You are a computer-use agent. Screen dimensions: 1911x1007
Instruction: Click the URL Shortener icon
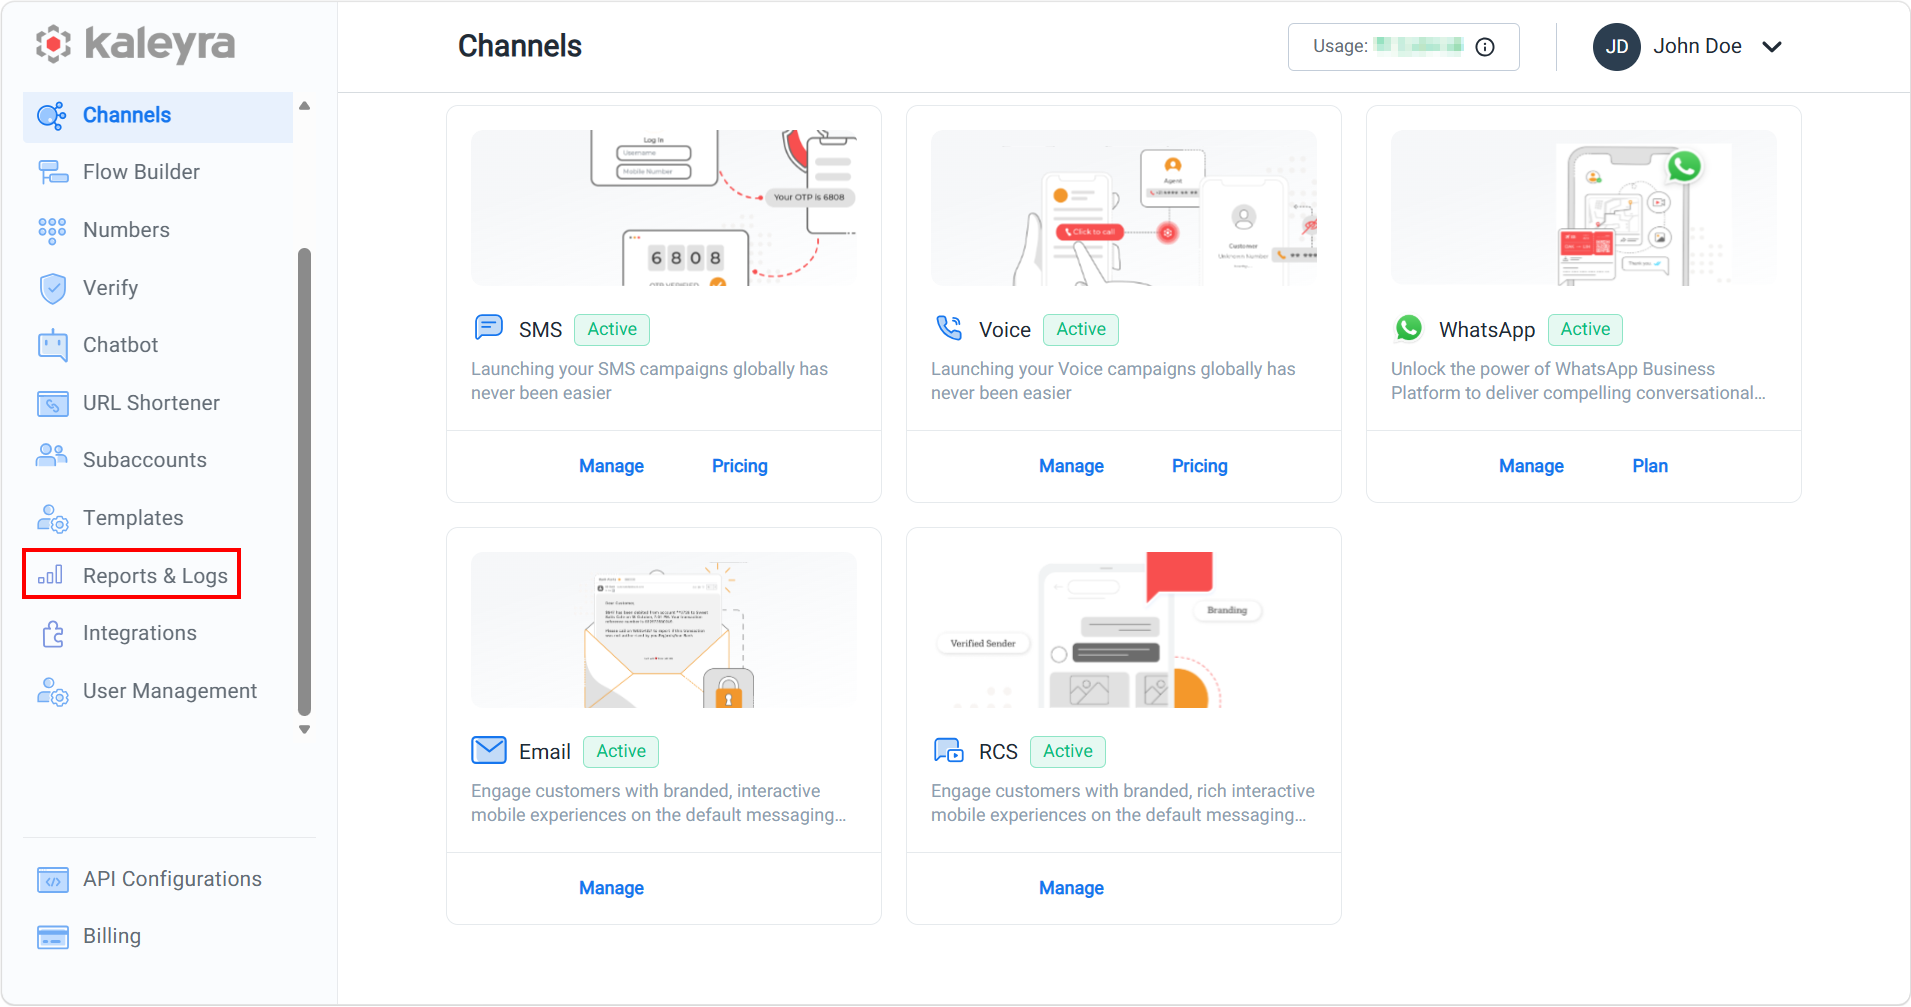(x=53, y=403)
